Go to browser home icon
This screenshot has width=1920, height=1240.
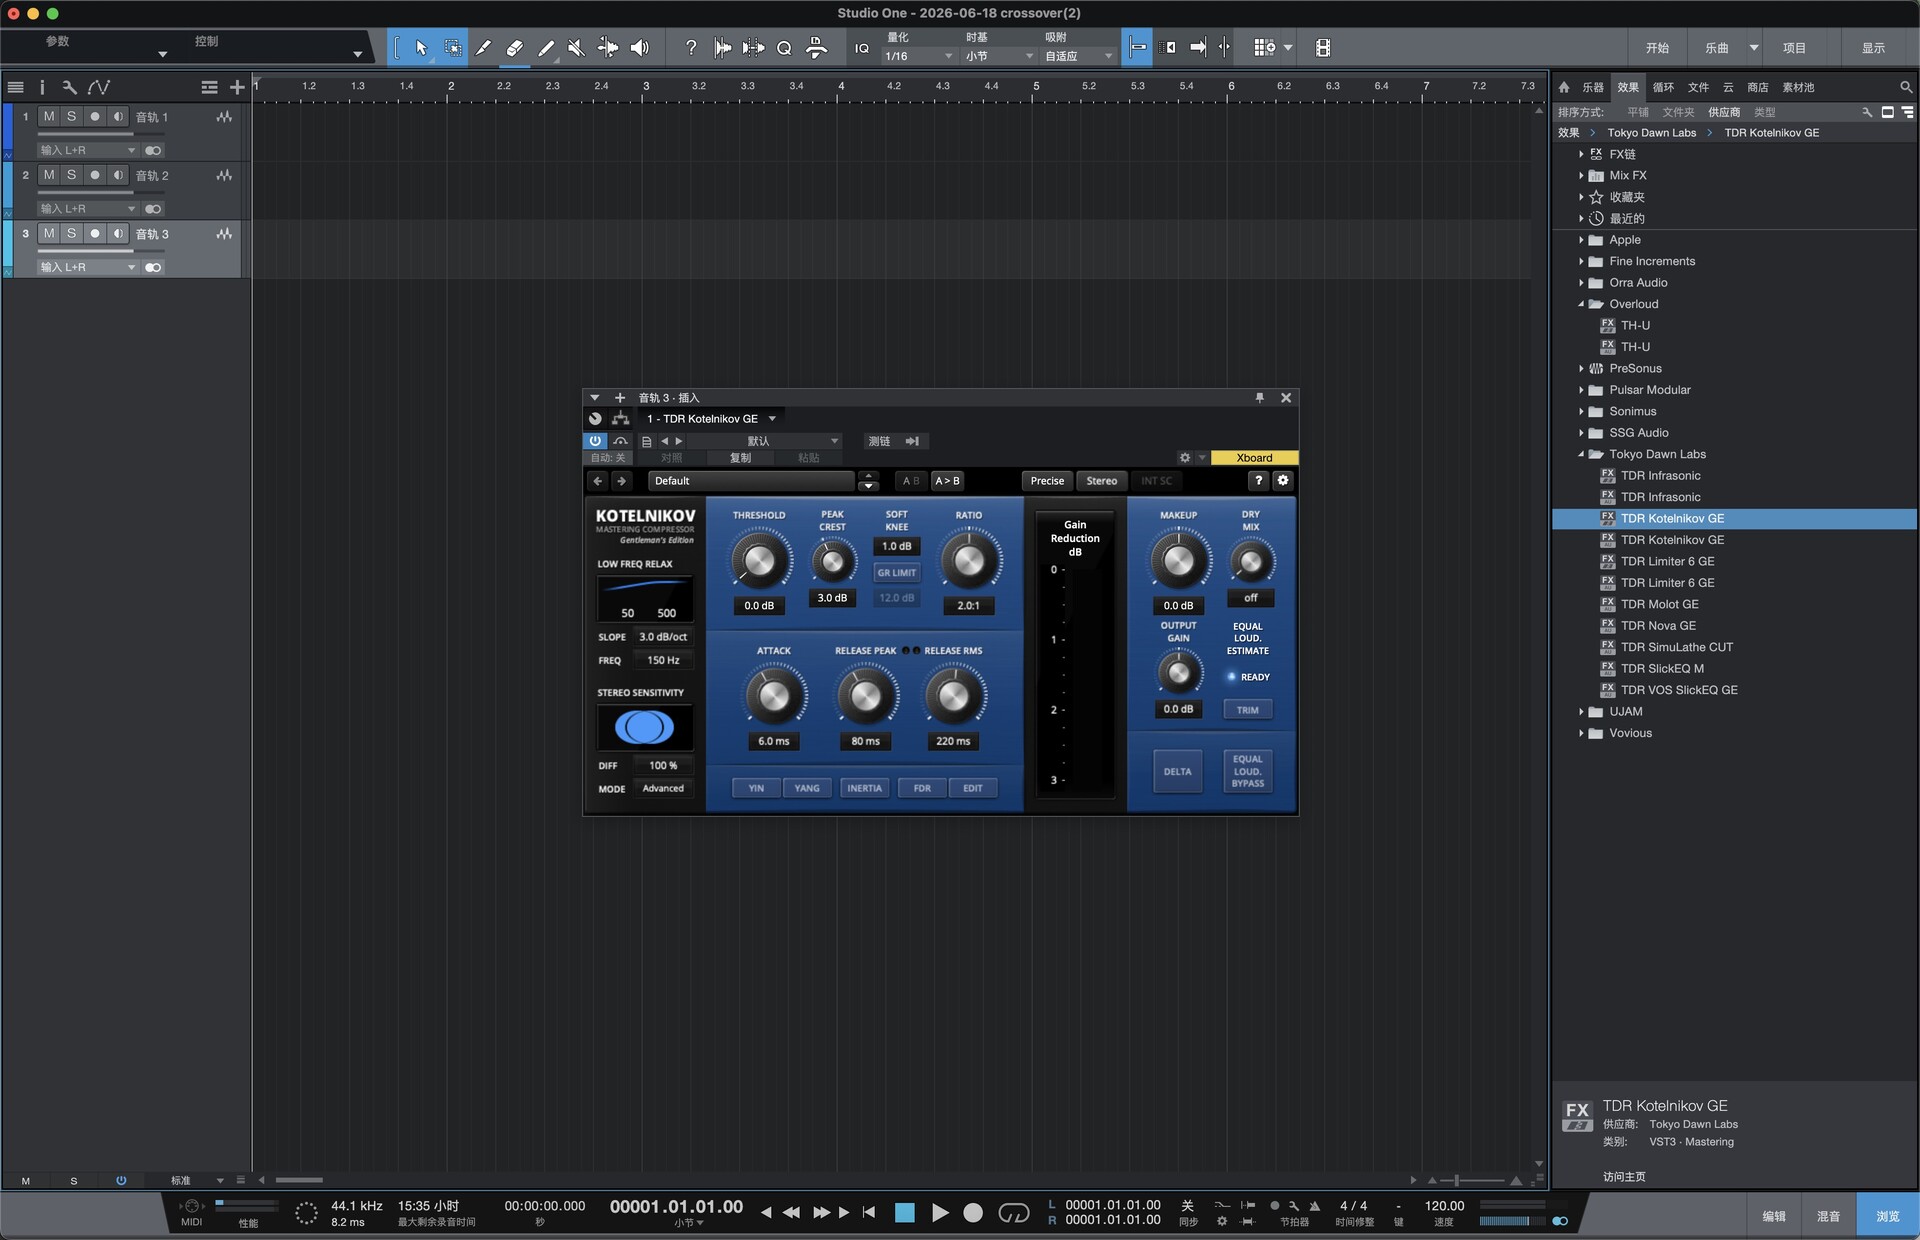[1564, 87]
